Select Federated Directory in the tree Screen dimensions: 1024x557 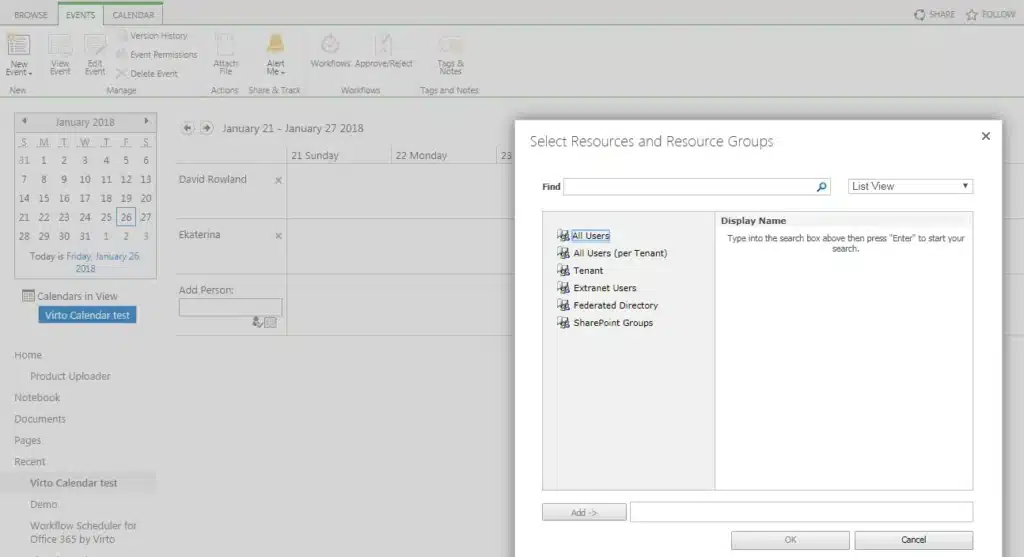[x=616, y=305]
